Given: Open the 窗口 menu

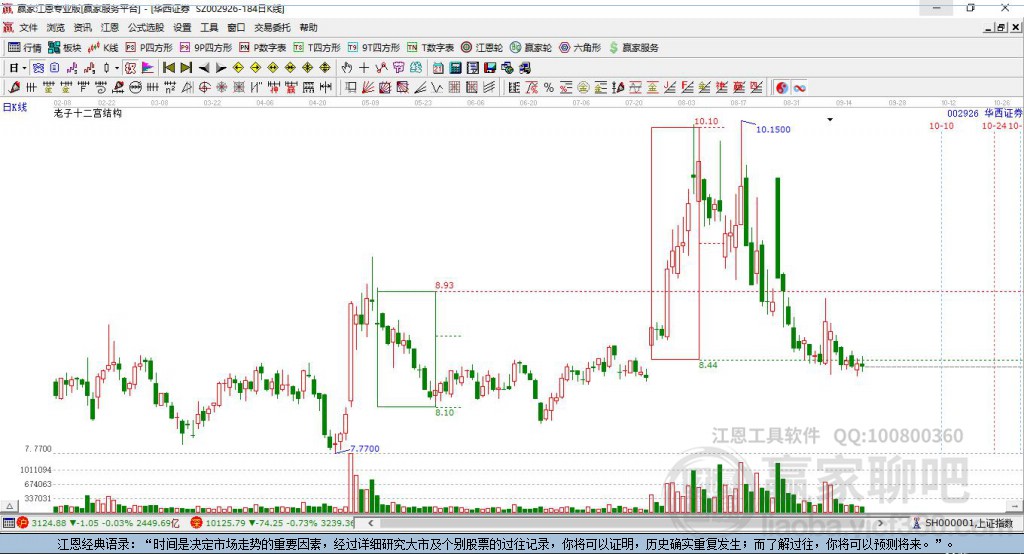Looking at the screenshot, I should click(x=236, y=27).
